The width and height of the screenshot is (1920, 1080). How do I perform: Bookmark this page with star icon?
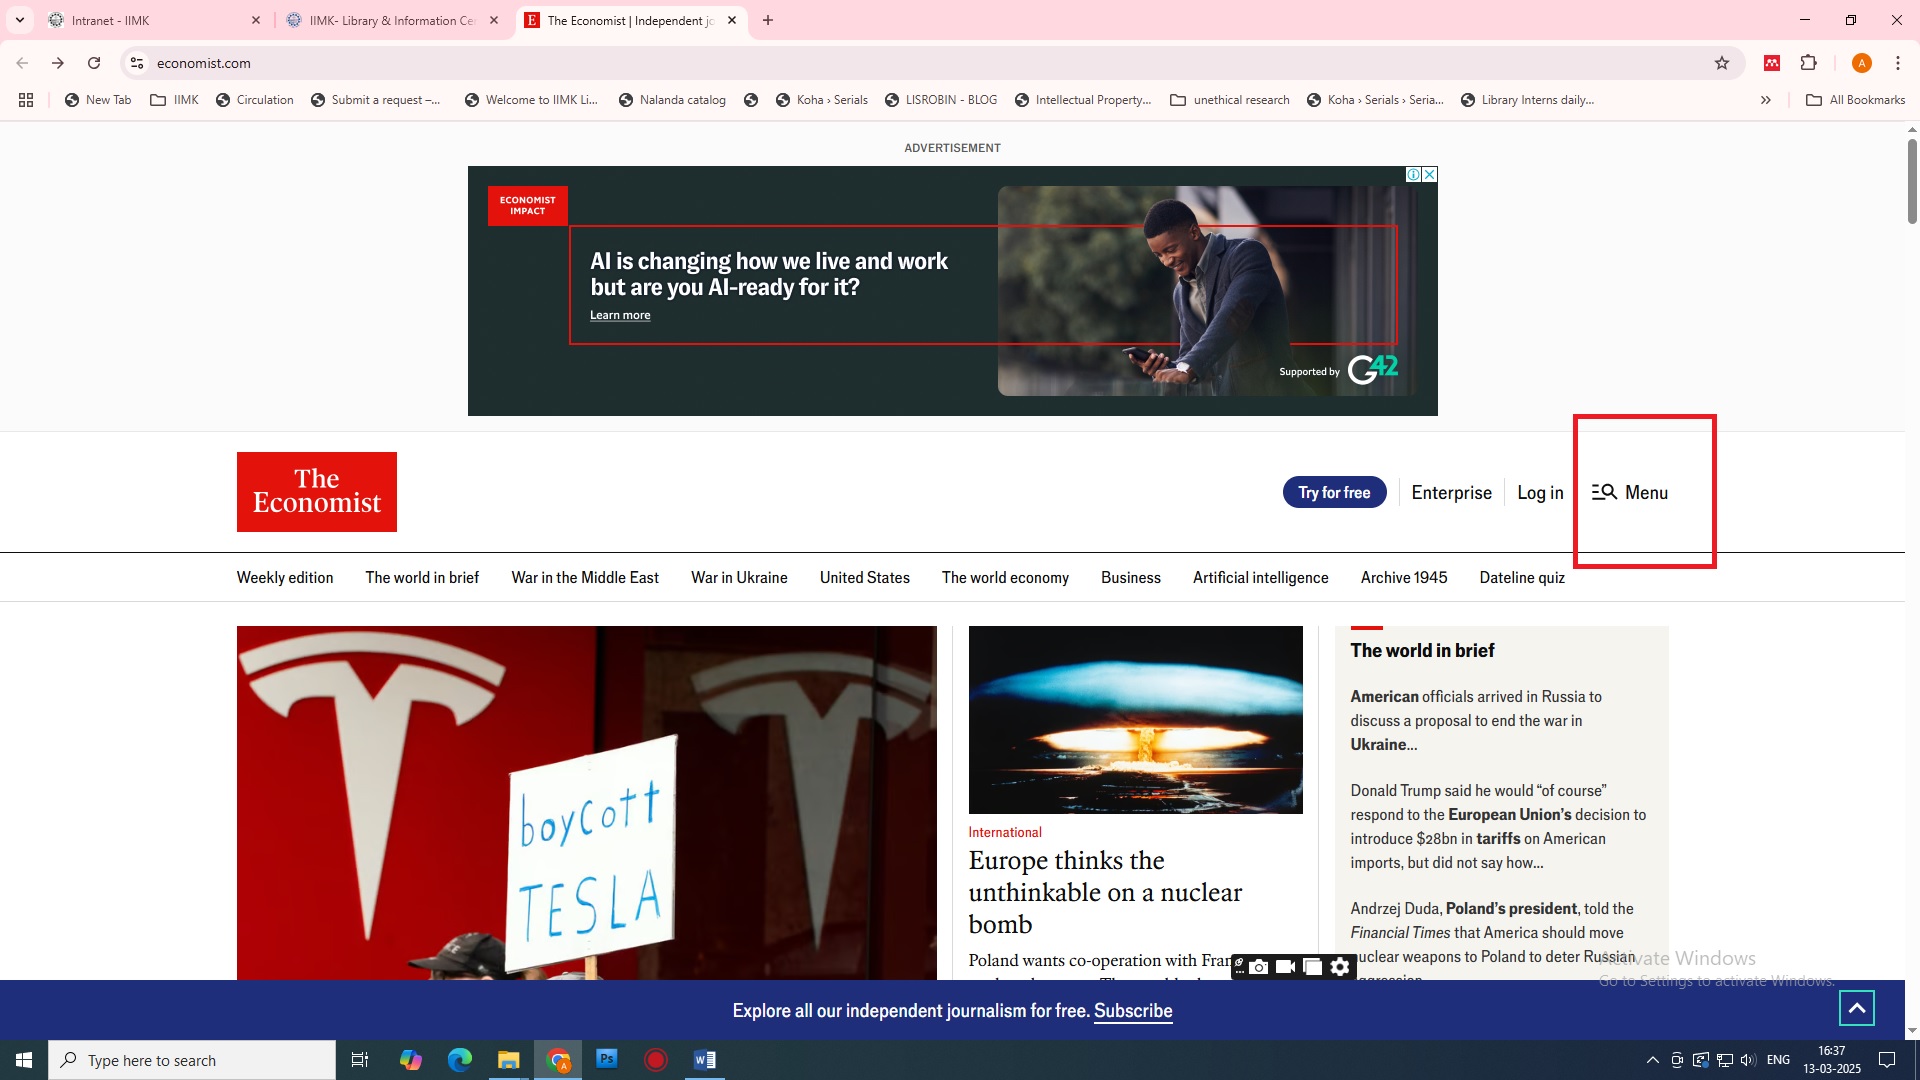[x=1721, y=63]
